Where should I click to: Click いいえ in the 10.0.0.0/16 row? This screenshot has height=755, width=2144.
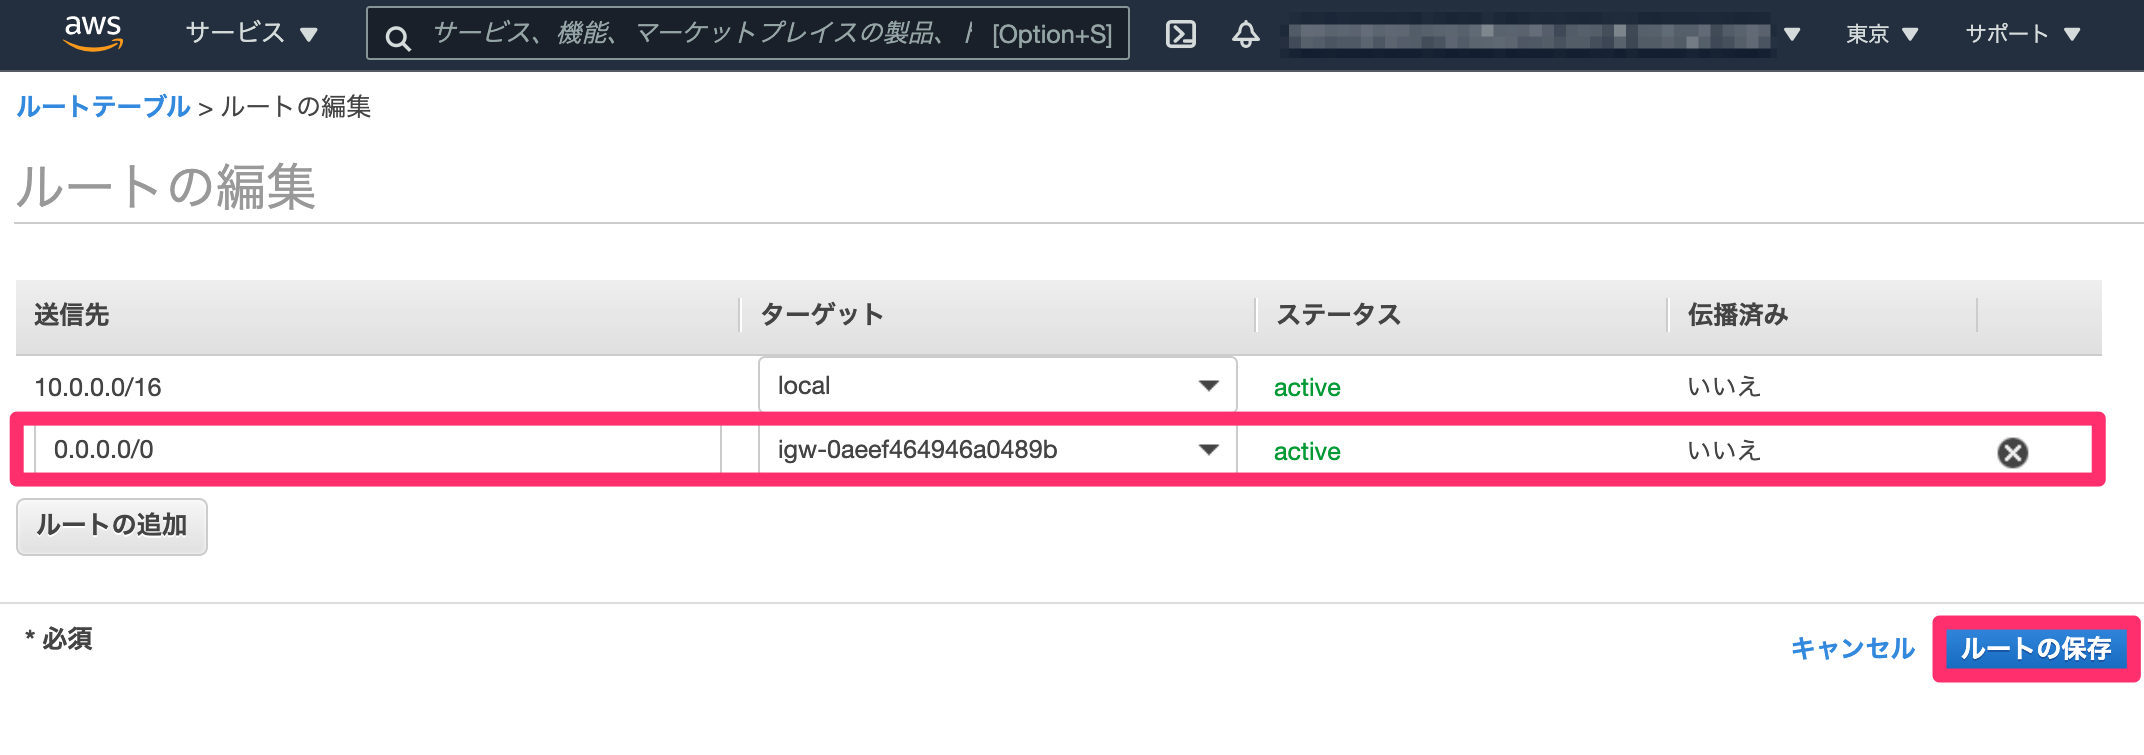[x=1723, y=386]
